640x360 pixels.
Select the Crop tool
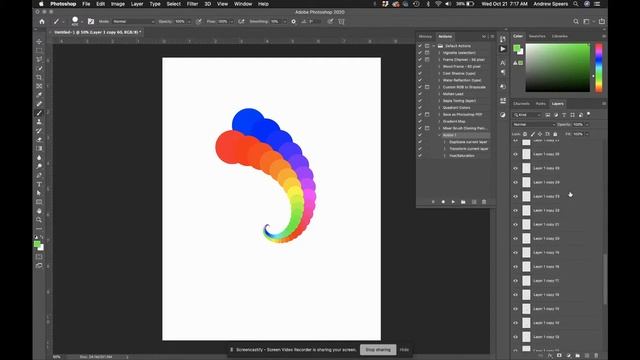pyautogui.click(x=39, y=77)
